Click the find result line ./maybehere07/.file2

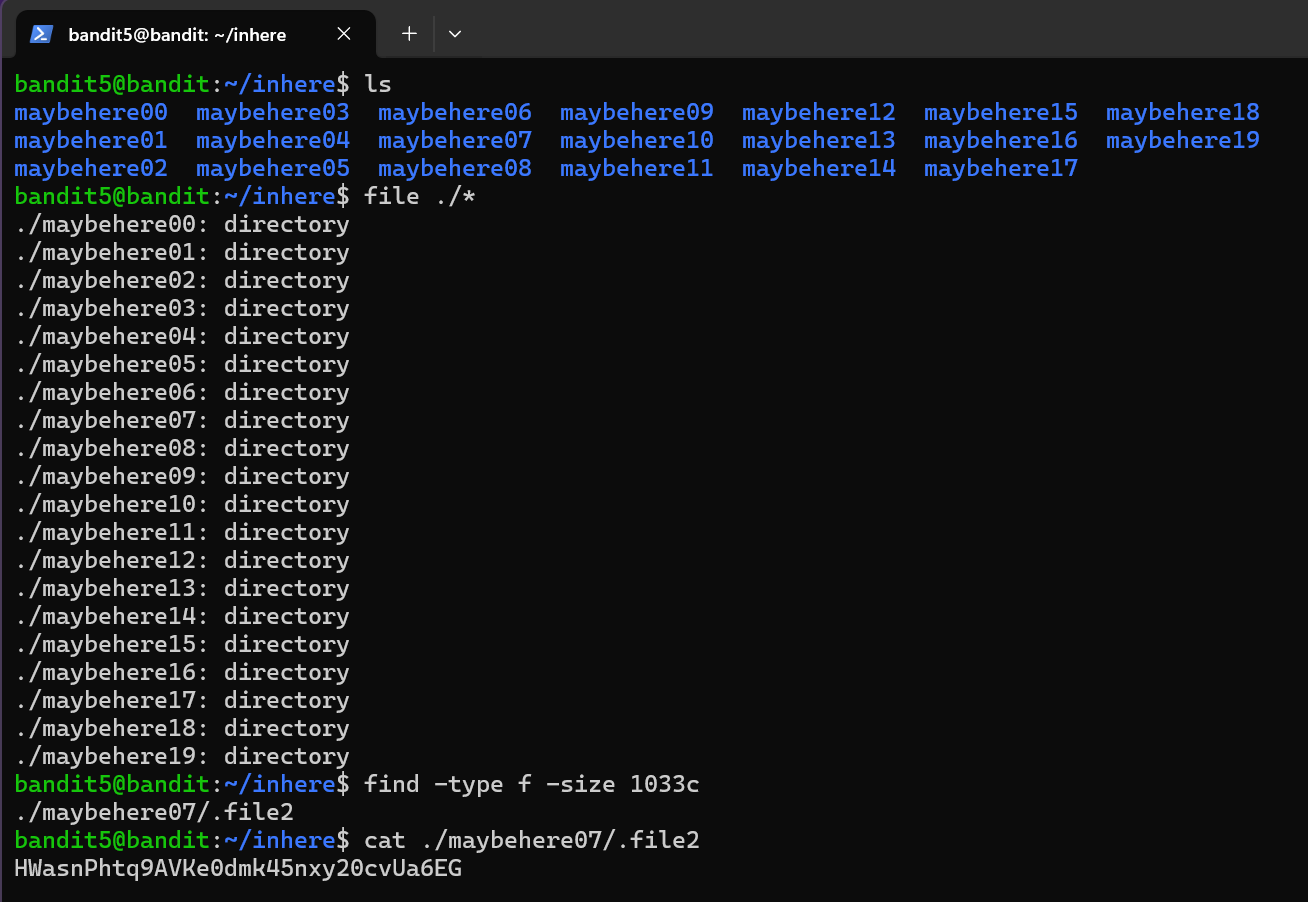(154, 812)
